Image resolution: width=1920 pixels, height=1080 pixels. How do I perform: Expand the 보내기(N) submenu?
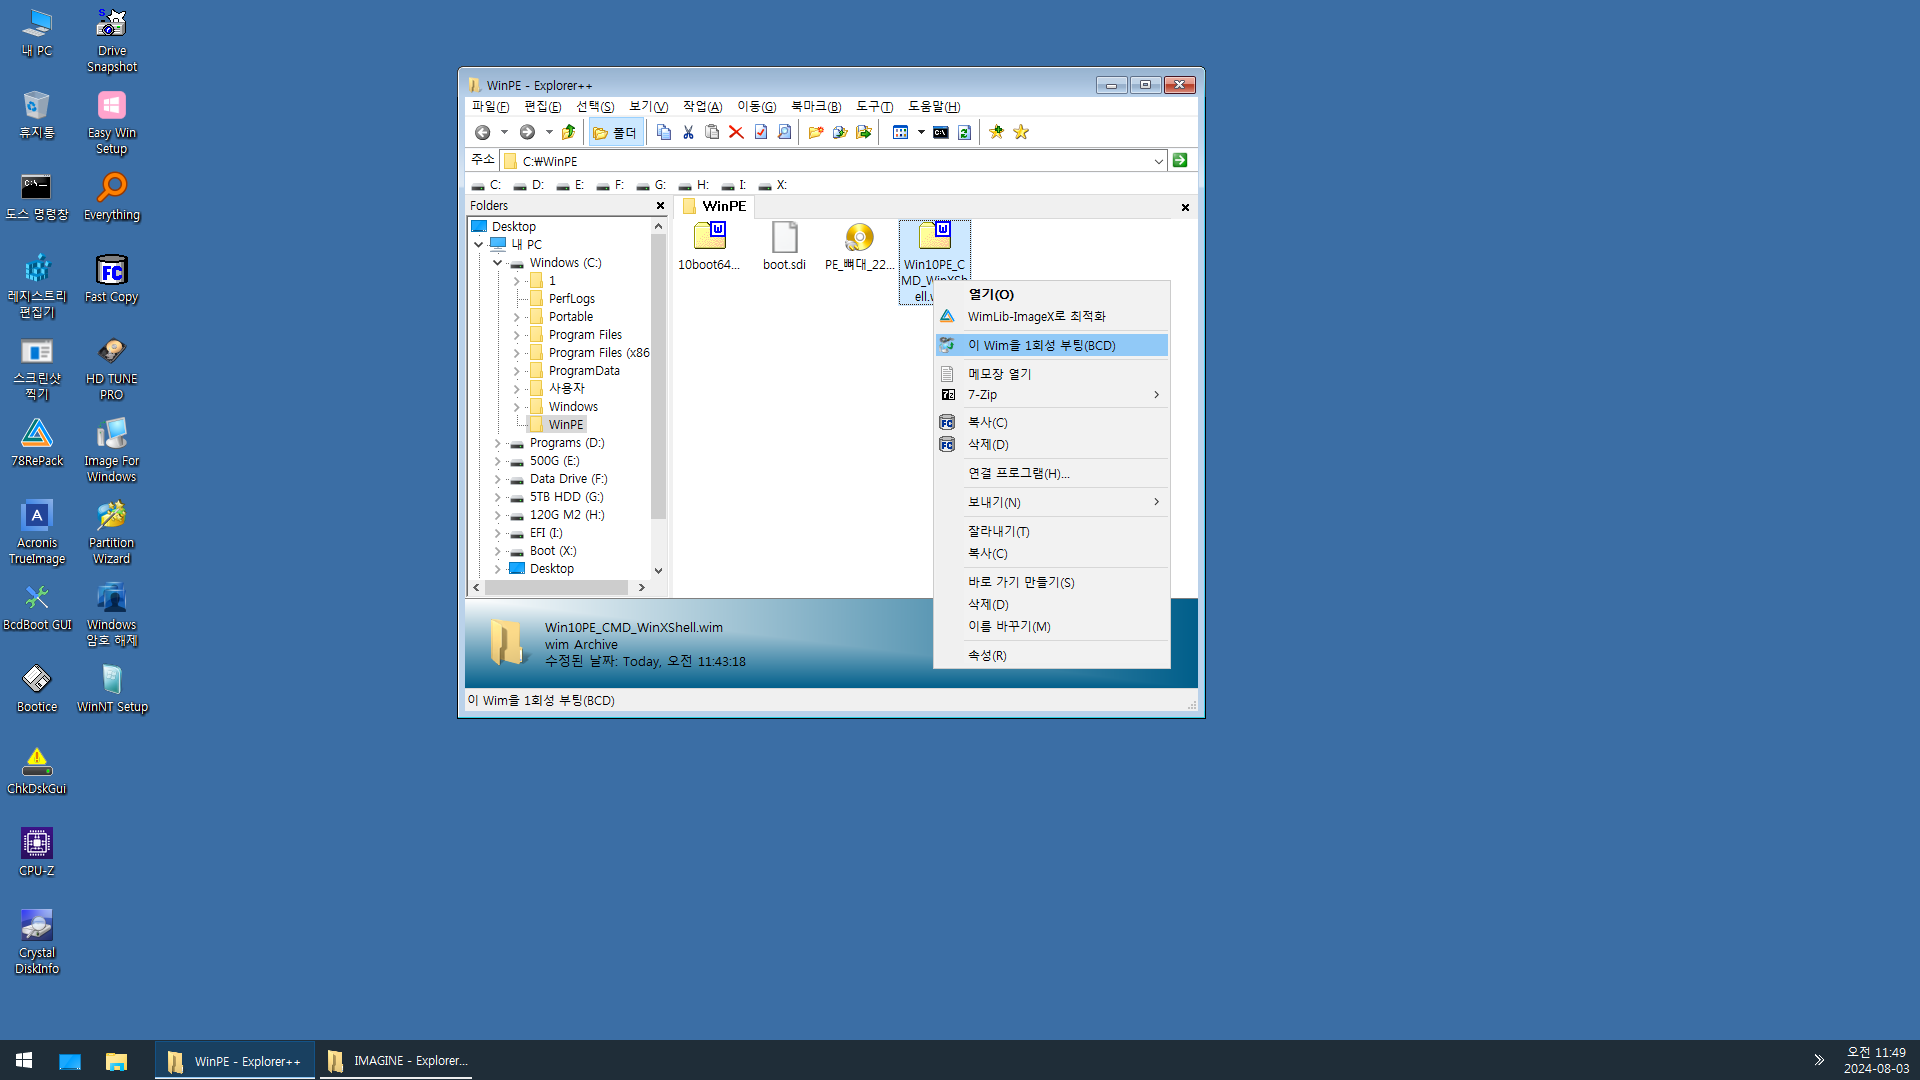[1052, 502]
